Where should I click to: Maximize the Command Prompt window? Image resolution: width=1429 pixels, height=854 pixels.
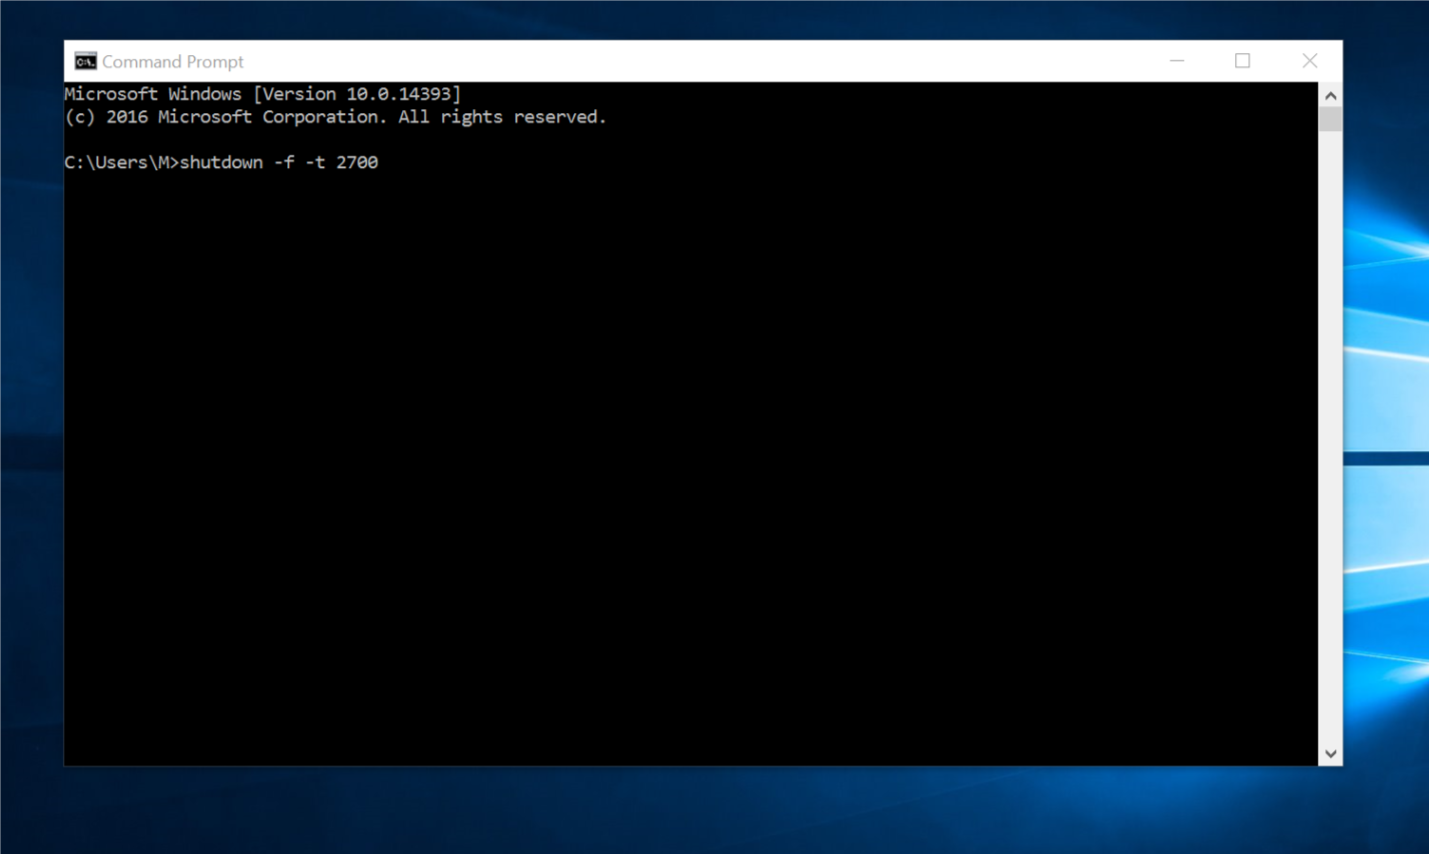(1242, 61)
